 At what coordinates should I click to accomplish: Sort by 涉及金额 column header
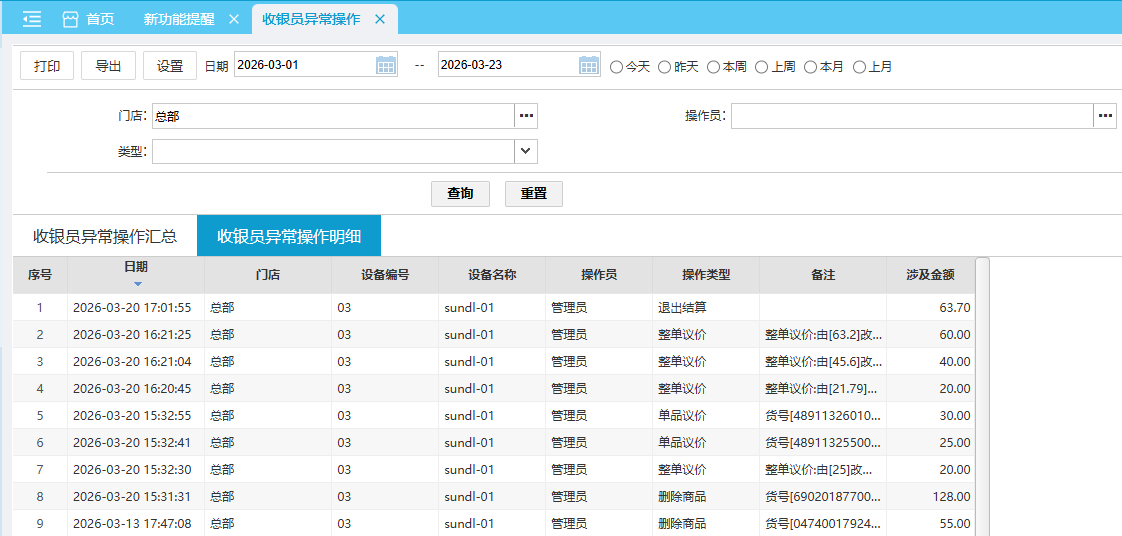[x=930, y=275]
